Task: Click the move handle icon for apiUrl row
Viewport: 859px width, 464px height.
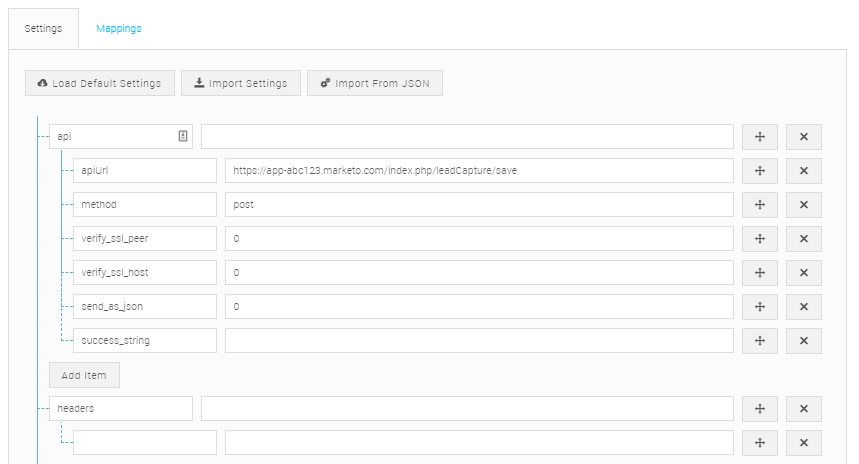Action: (x=759, y=171)
